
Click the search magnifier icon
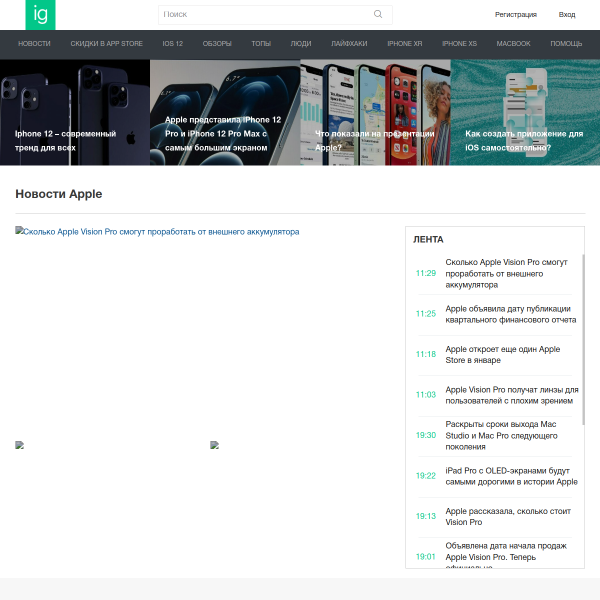click(378, 14)
